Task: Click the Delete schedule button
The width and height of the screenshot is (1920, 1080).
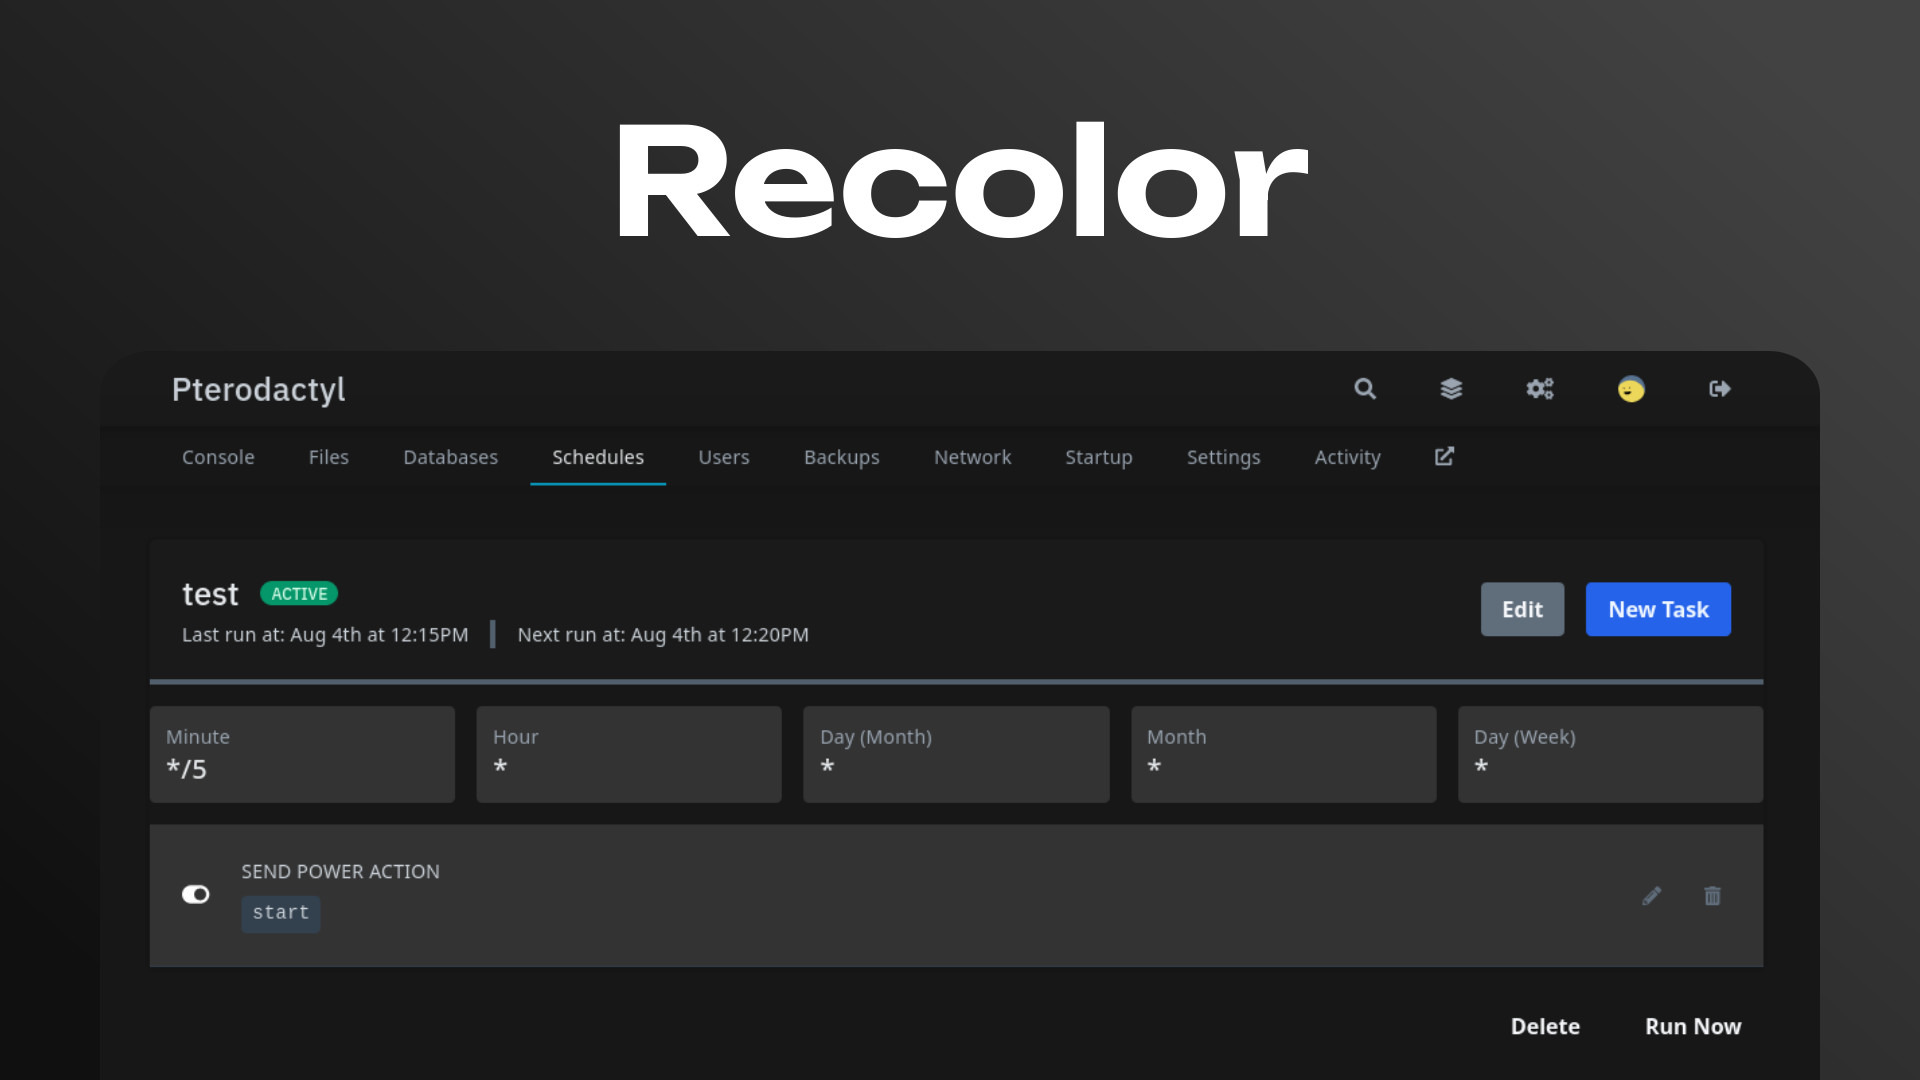Action: pyautogui.click(x=1545, y=1027)
